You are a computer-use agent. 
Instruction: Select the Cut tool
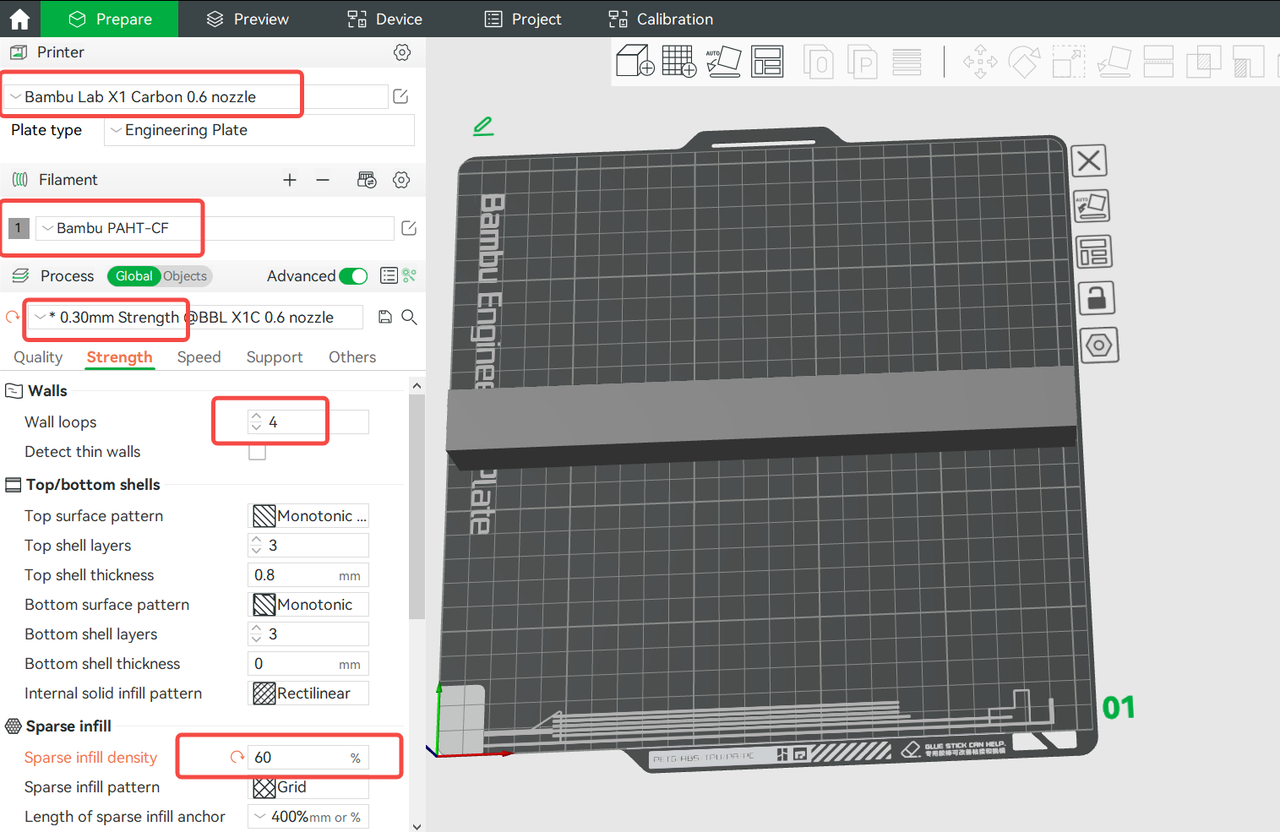point(1159,62)
